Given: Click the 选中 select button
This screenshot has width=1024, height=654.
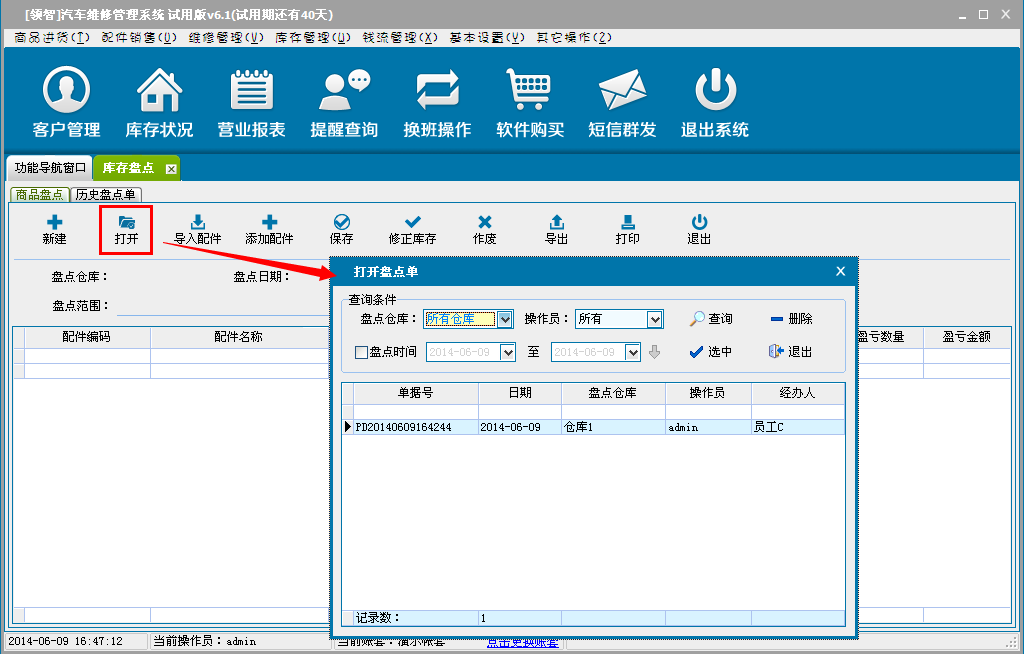Looking at the screenshot, I should 711,352.
